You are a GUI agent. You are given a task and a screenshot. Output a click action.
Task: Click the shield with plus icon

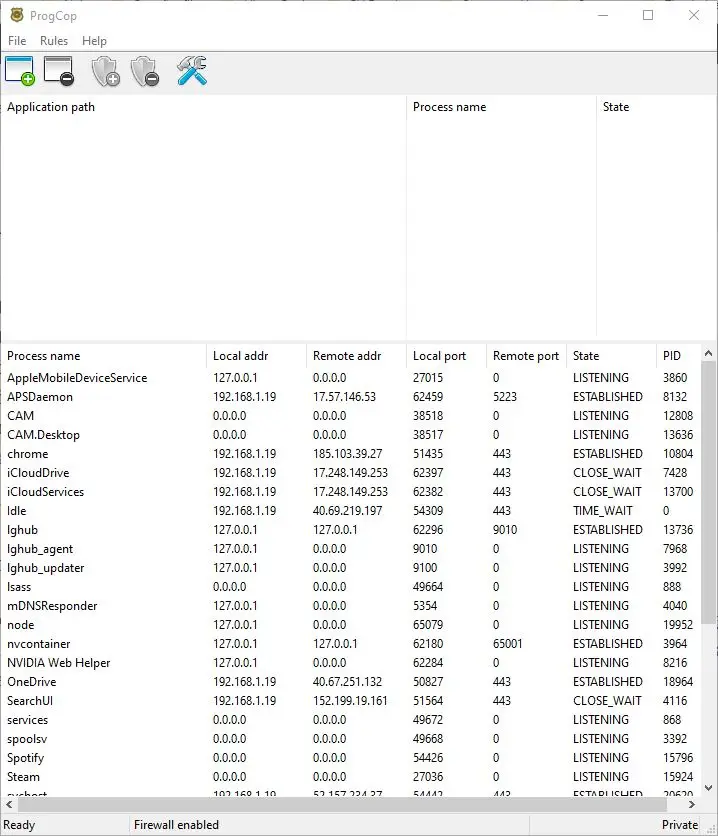pos(105,71)
